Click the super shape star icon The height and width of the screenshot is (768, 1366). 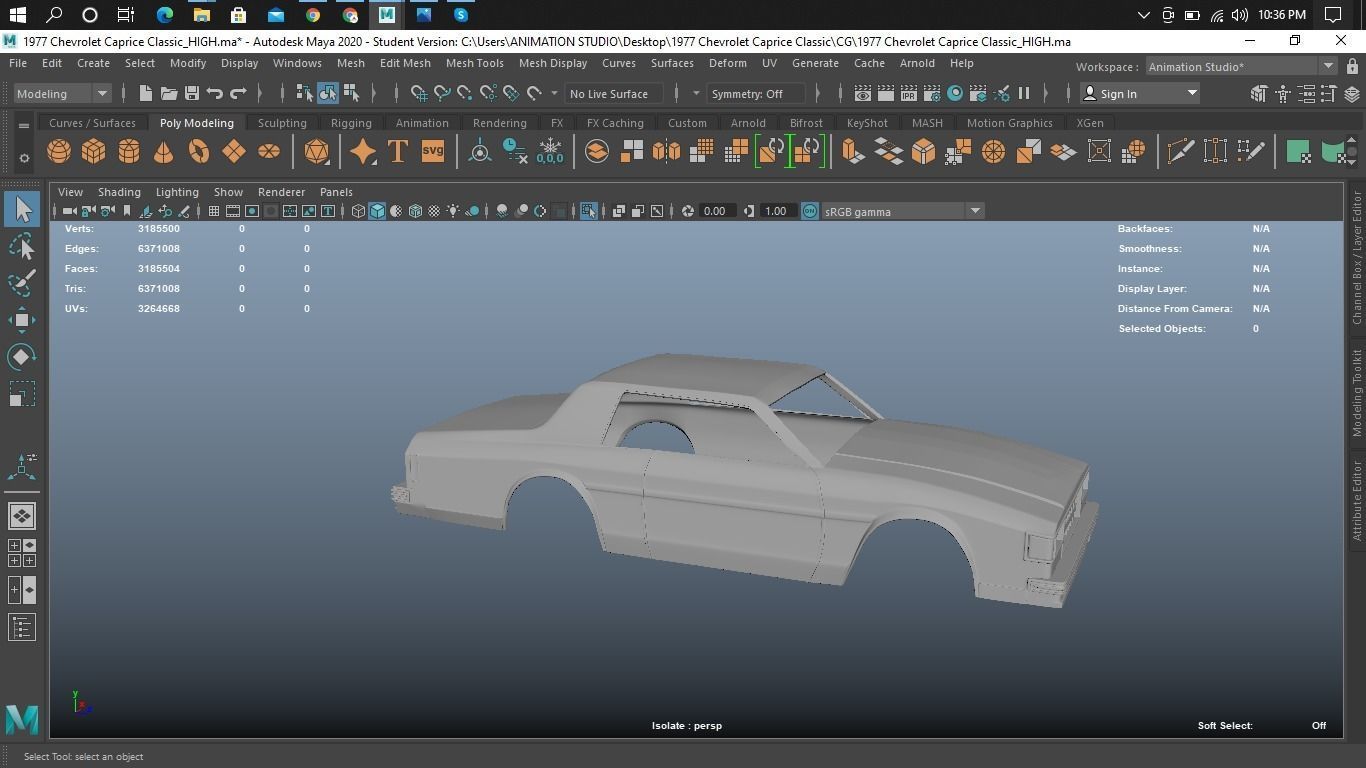pos(363,151)
